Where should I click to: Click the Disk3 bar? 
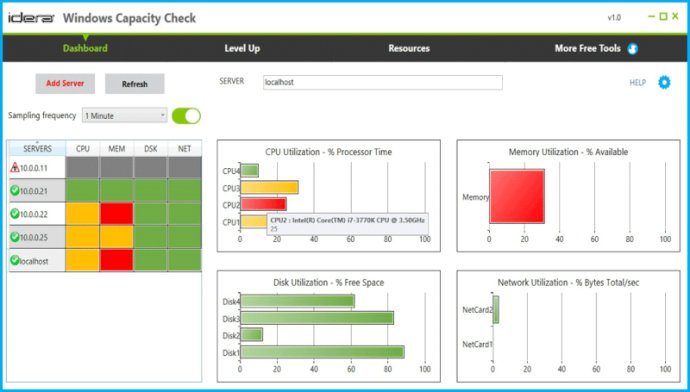point(317,318)
